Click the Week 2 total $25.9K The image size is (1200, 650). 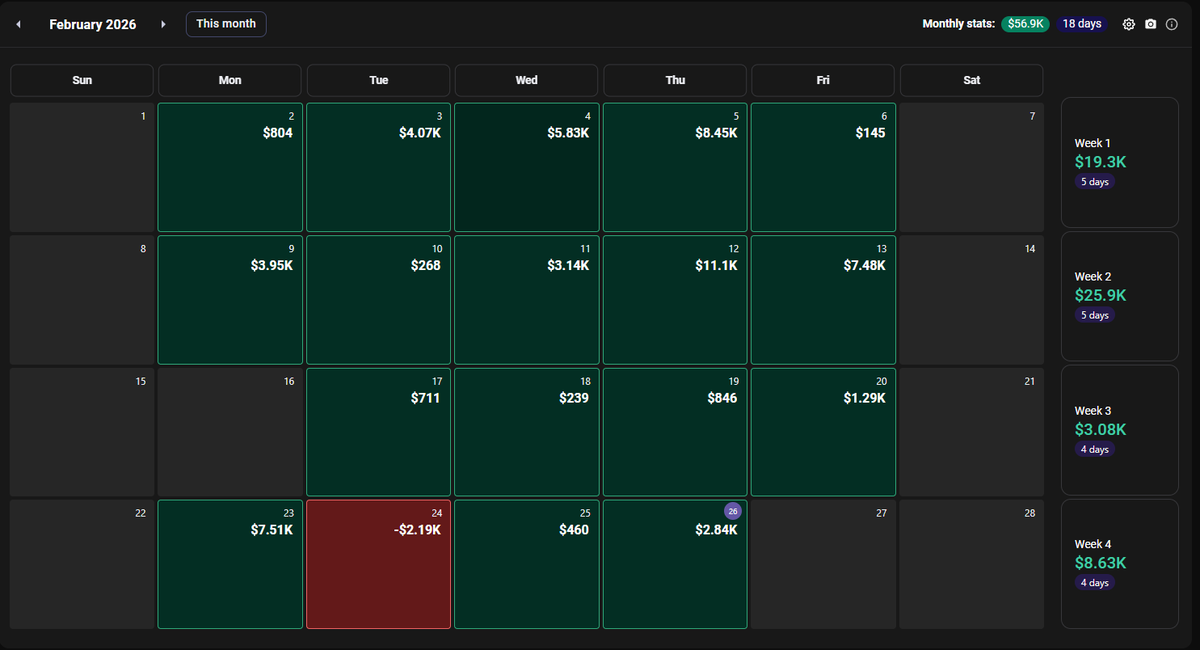[x=1101, y=296]
